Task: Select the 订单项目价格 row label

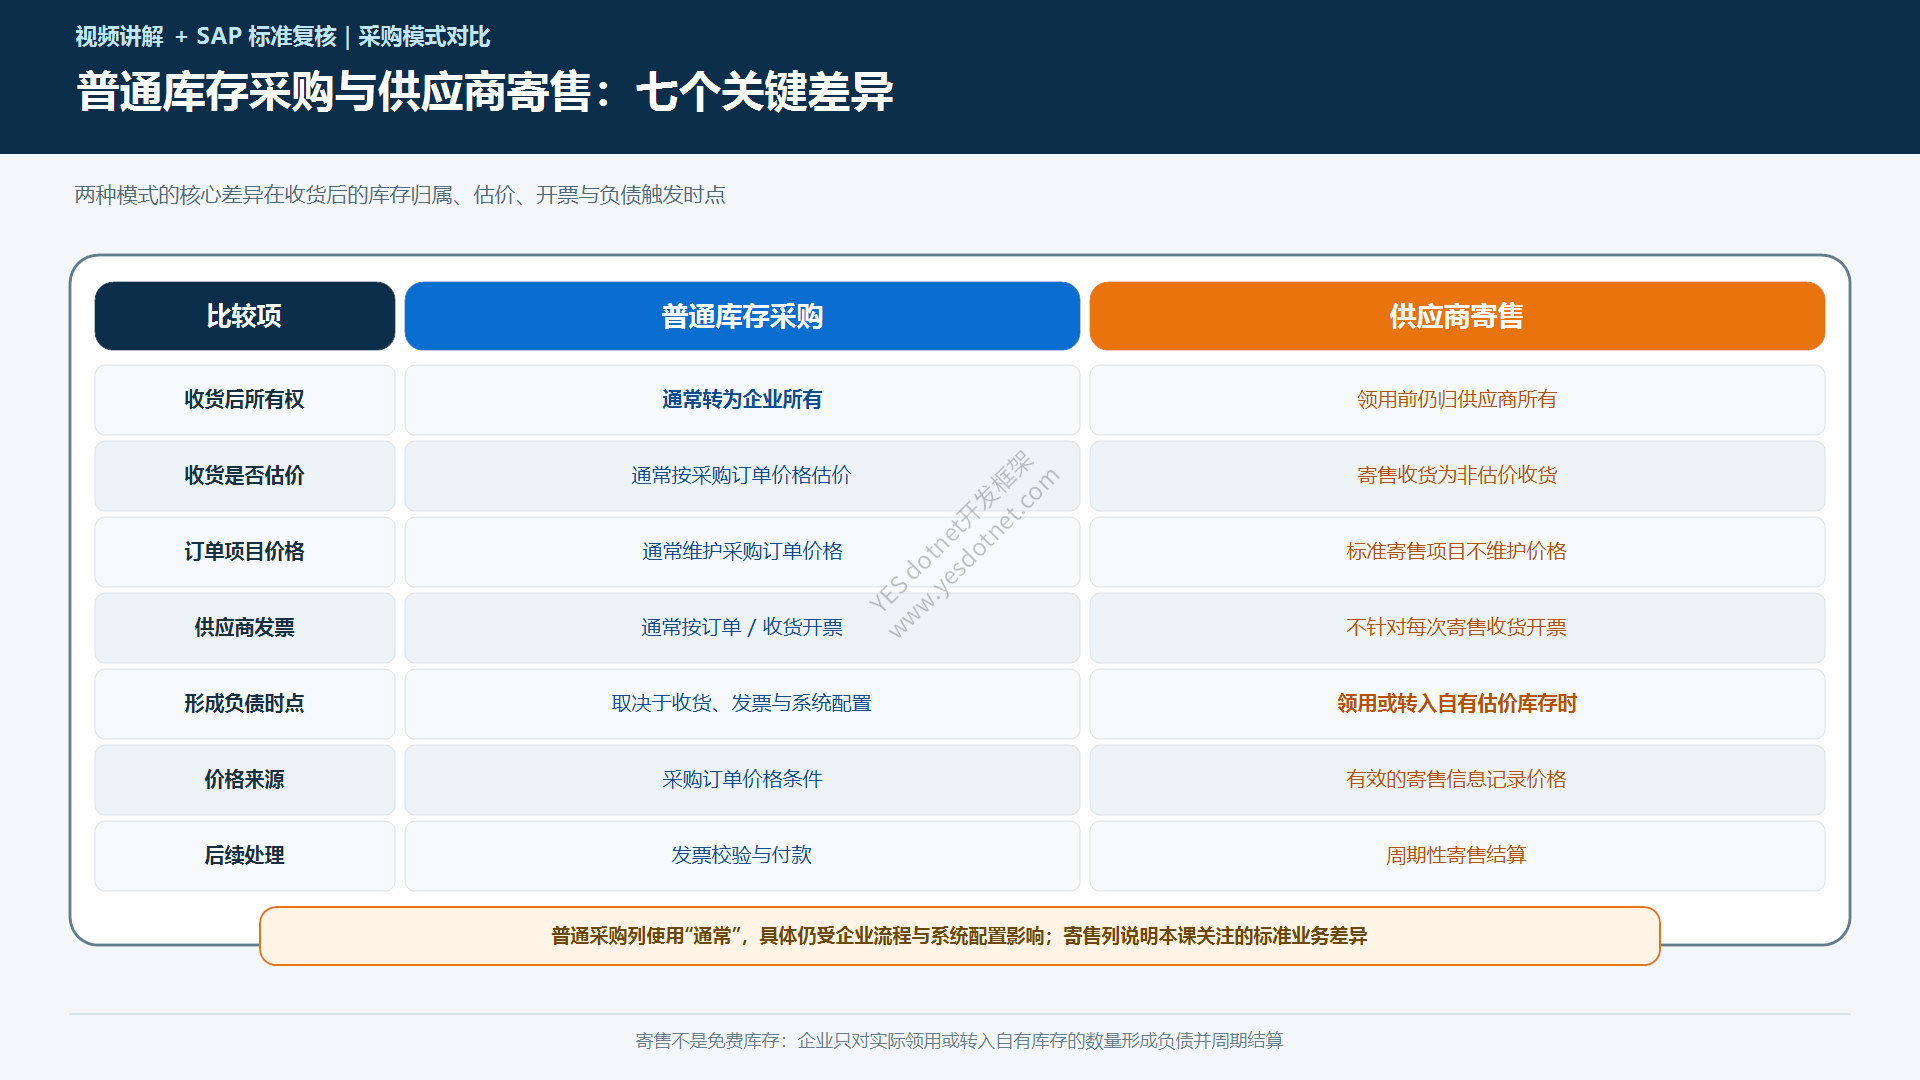Action: [245, 552]
